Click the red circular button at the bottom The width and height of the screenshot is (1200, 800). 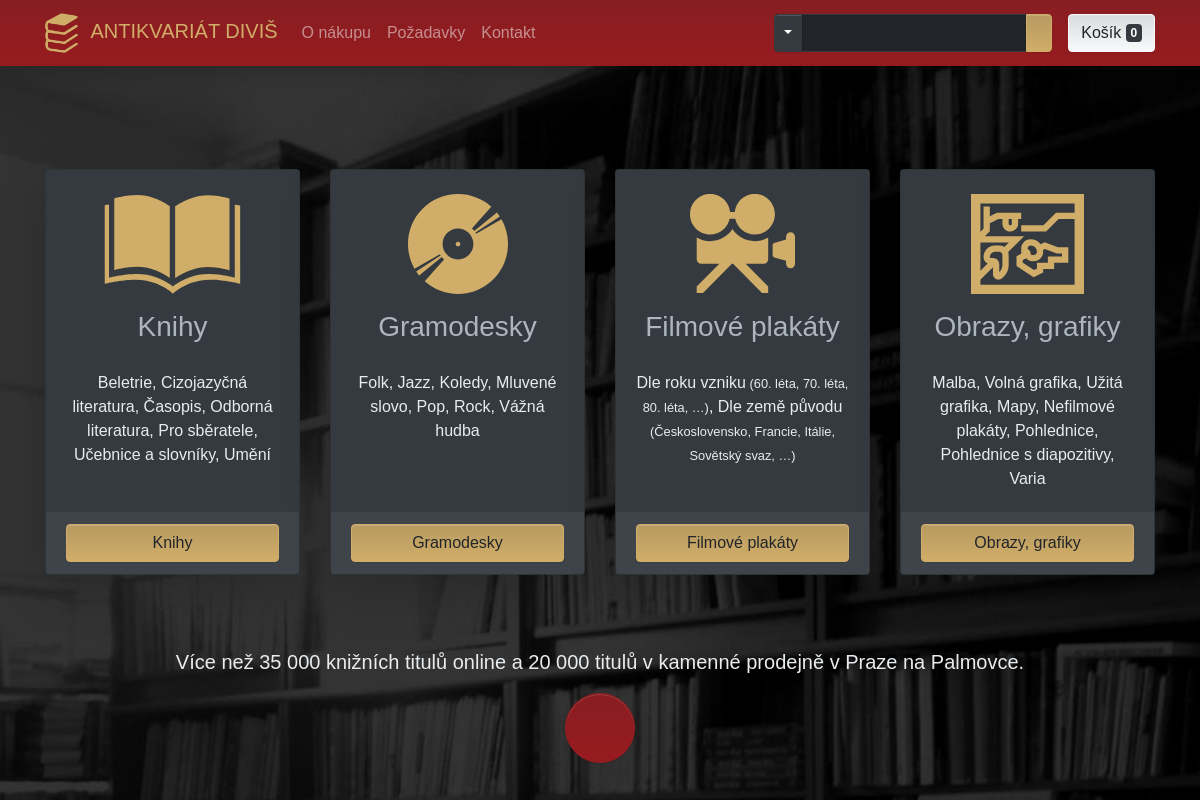click(x=600, y=728)
